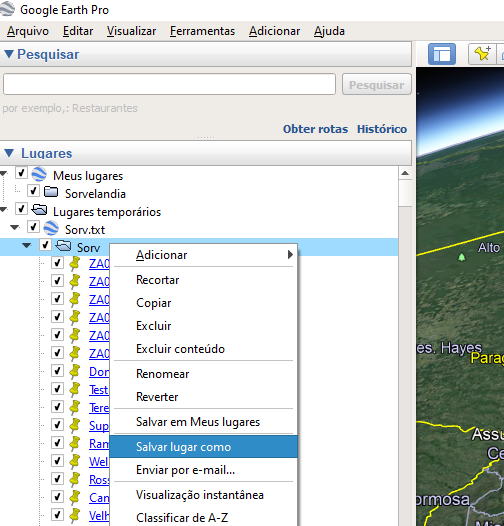Select Copiar from context menu
Image resolution: width=504 pixels, height=526 pixels.
[x=203, y=303]
